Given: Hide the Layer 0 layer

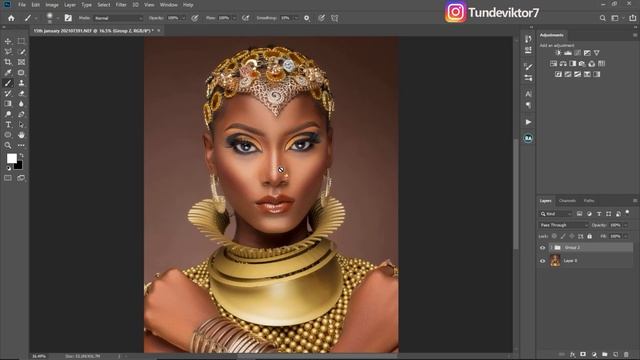Looking at the screenshot, I should click(542, 261).
